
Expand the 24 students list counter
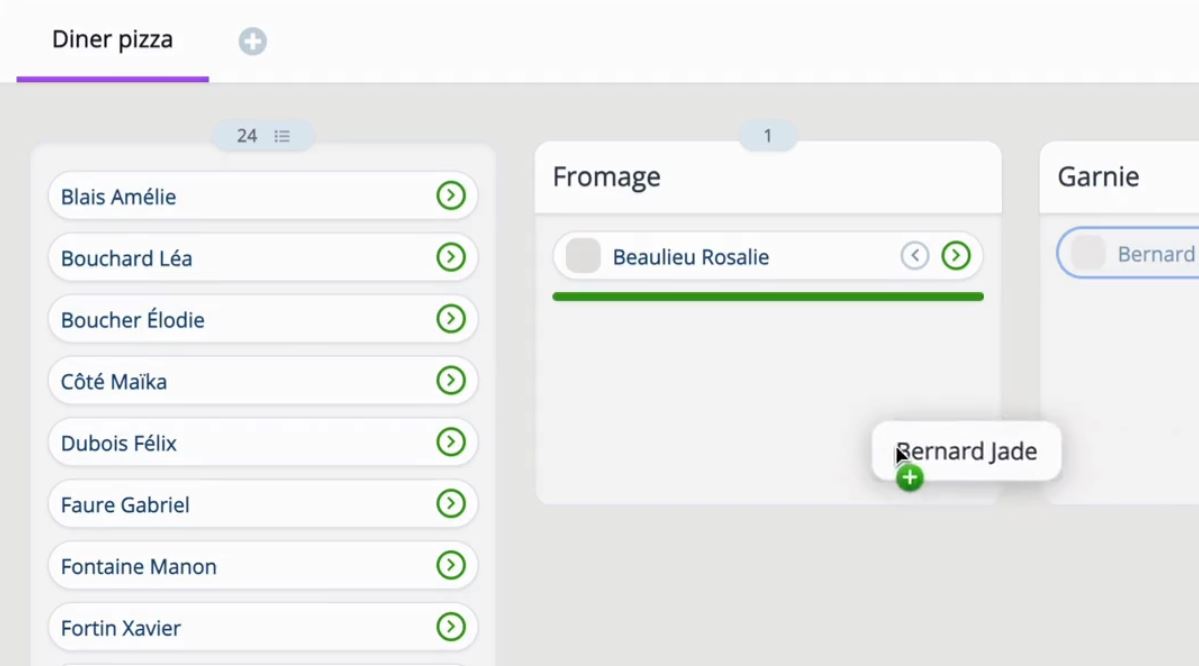[263, 136]
